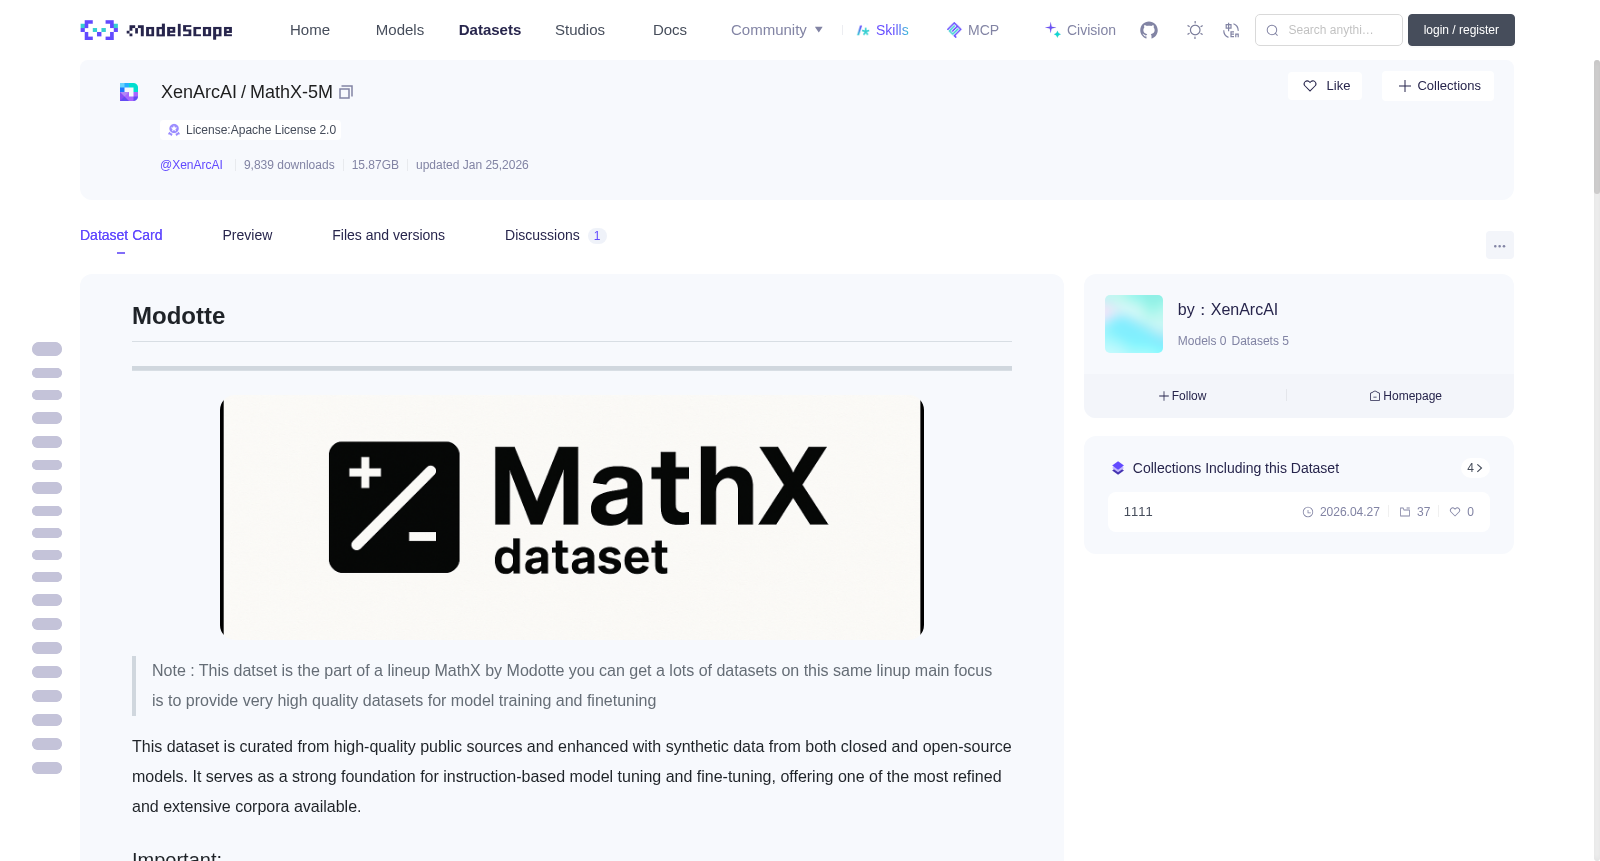Click the MathX dataset banner image
The height and width of the screenshot is (861, 1600).
[572, 517]
